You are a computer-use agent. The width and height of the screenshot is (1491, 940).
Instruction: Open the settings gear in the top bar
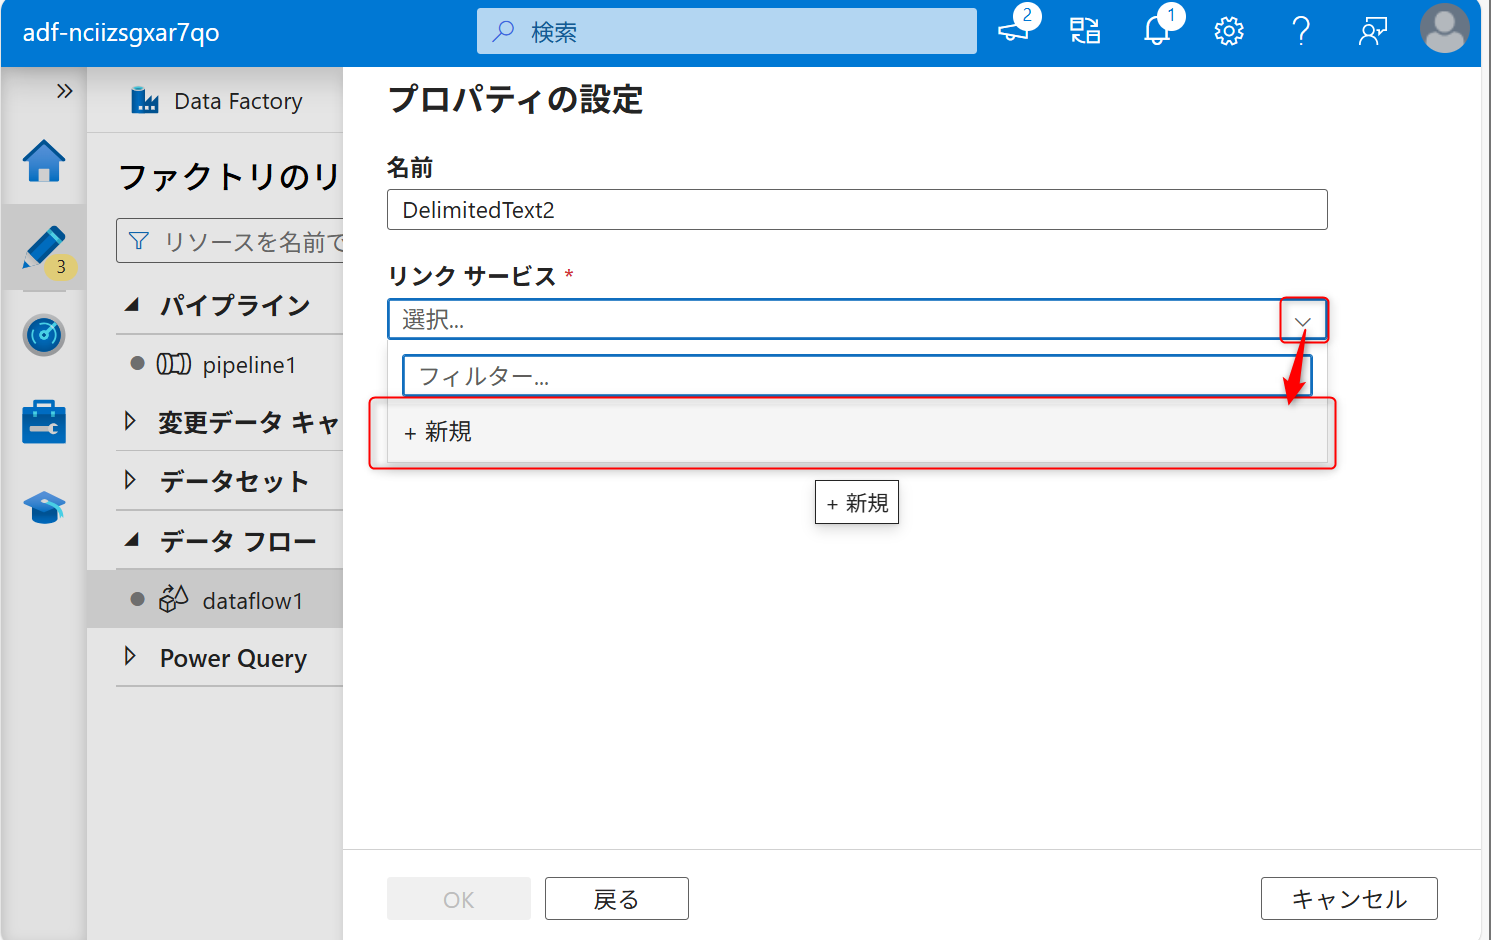(1228, 31)
